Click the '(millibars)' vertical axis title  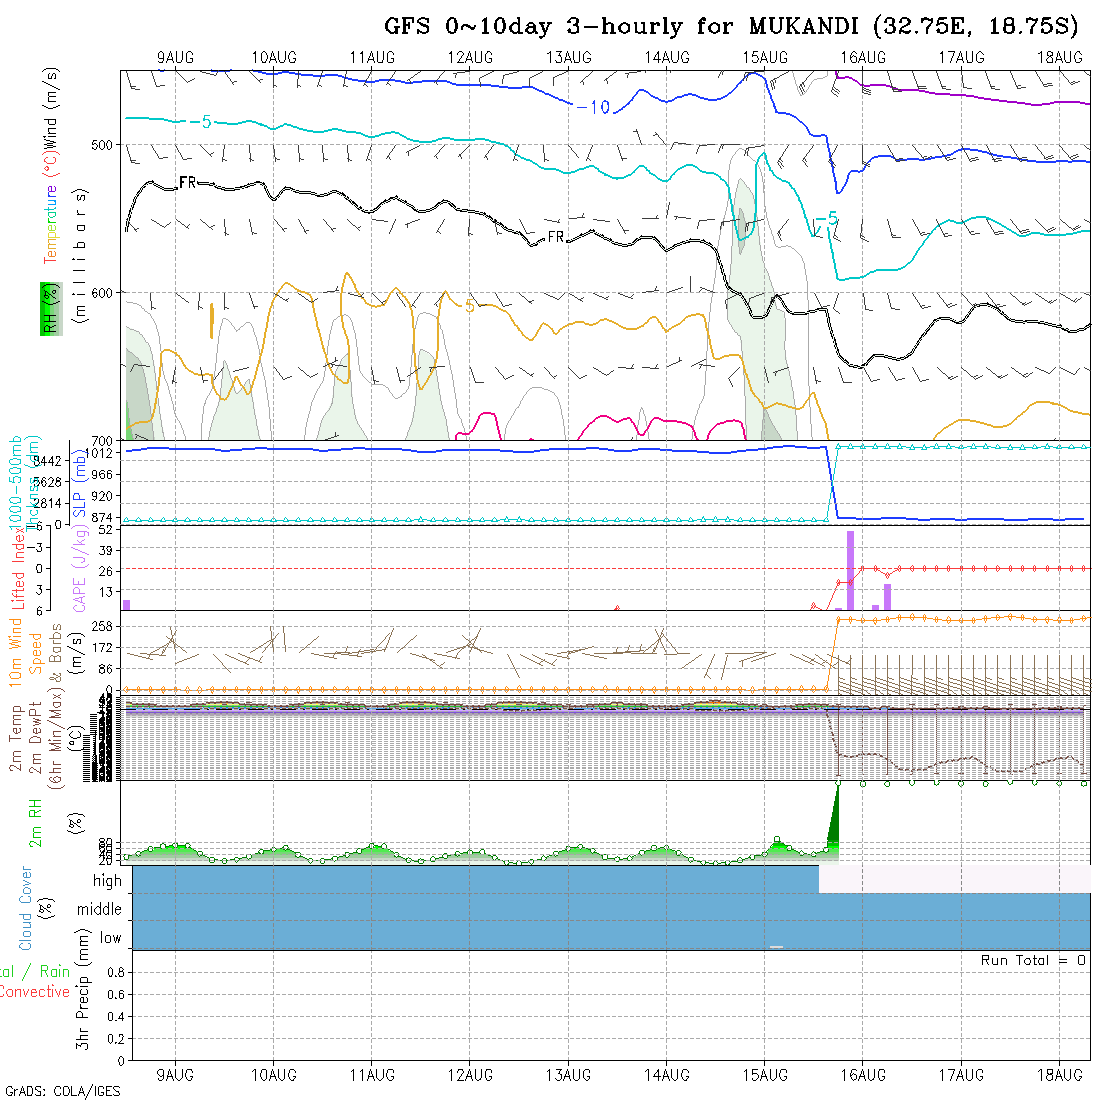[x=81, y=256]
